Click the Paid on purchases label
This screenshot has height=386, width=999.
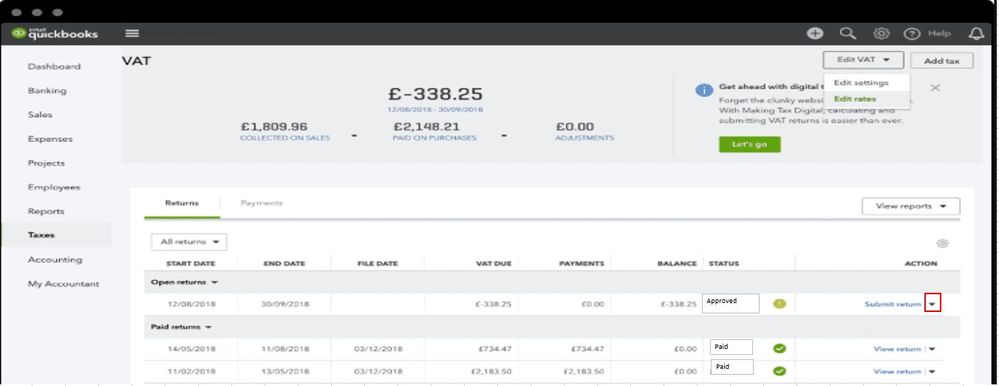point(435,138)
